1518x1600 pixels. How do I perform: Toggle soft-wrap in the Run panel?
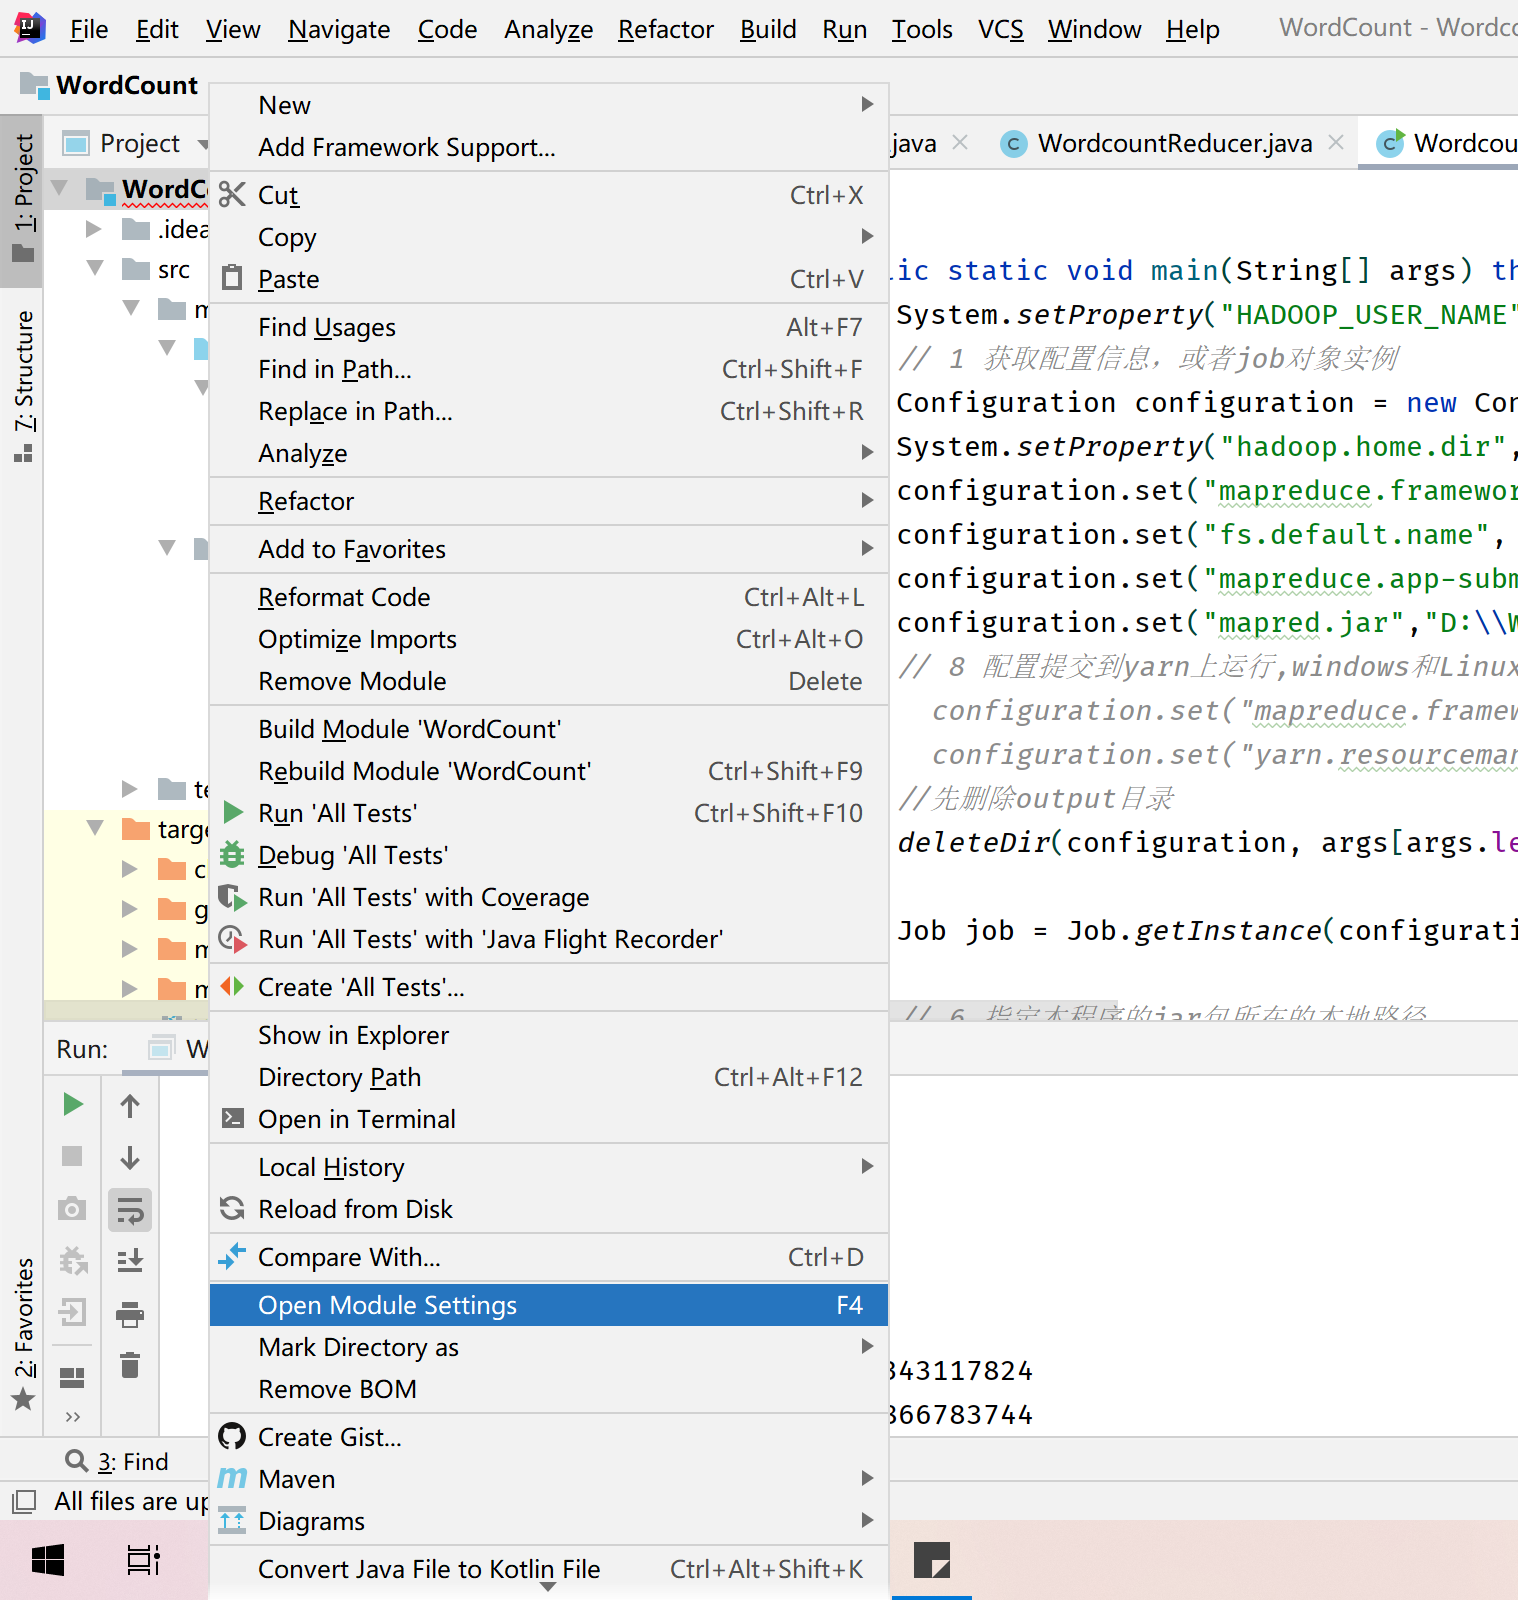[130, 1210]
